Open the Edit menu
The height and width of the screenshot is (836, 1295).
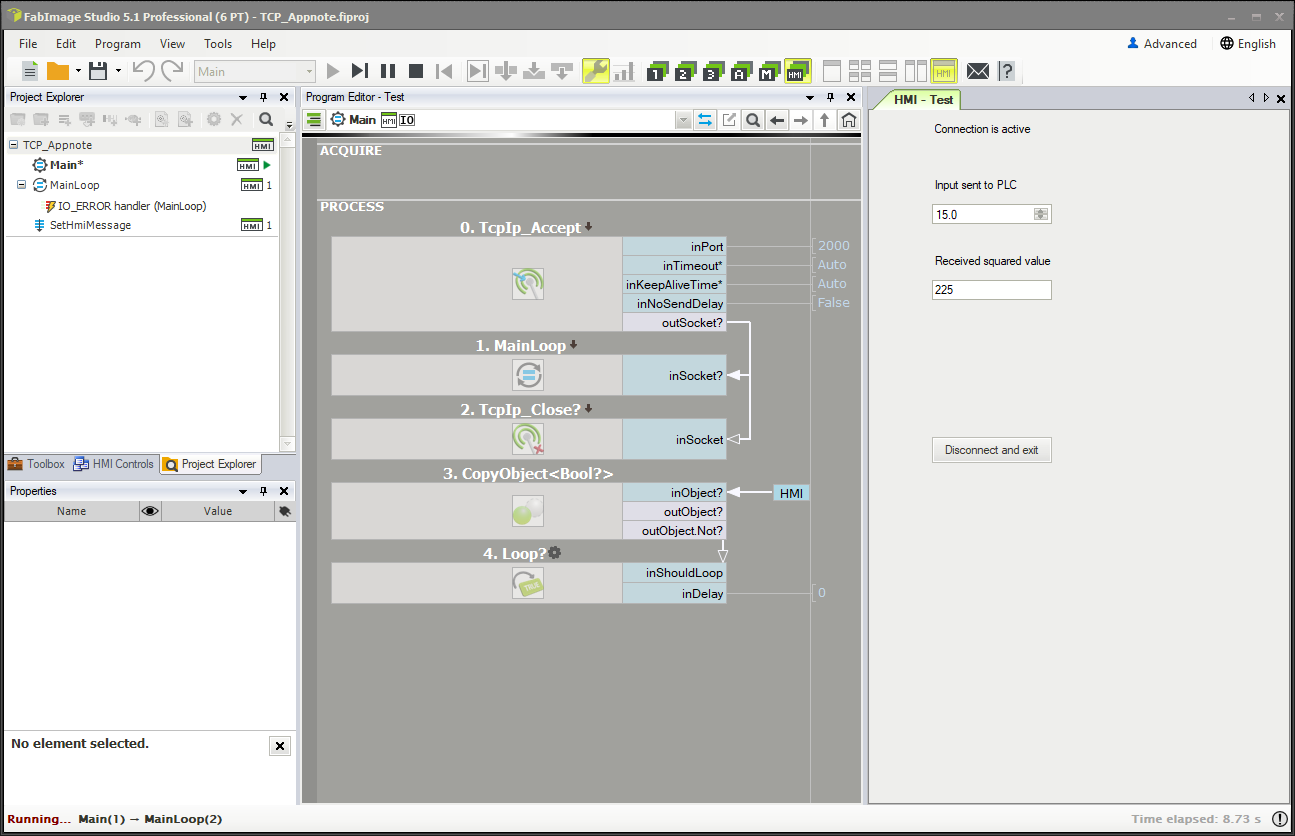(66, 44)
